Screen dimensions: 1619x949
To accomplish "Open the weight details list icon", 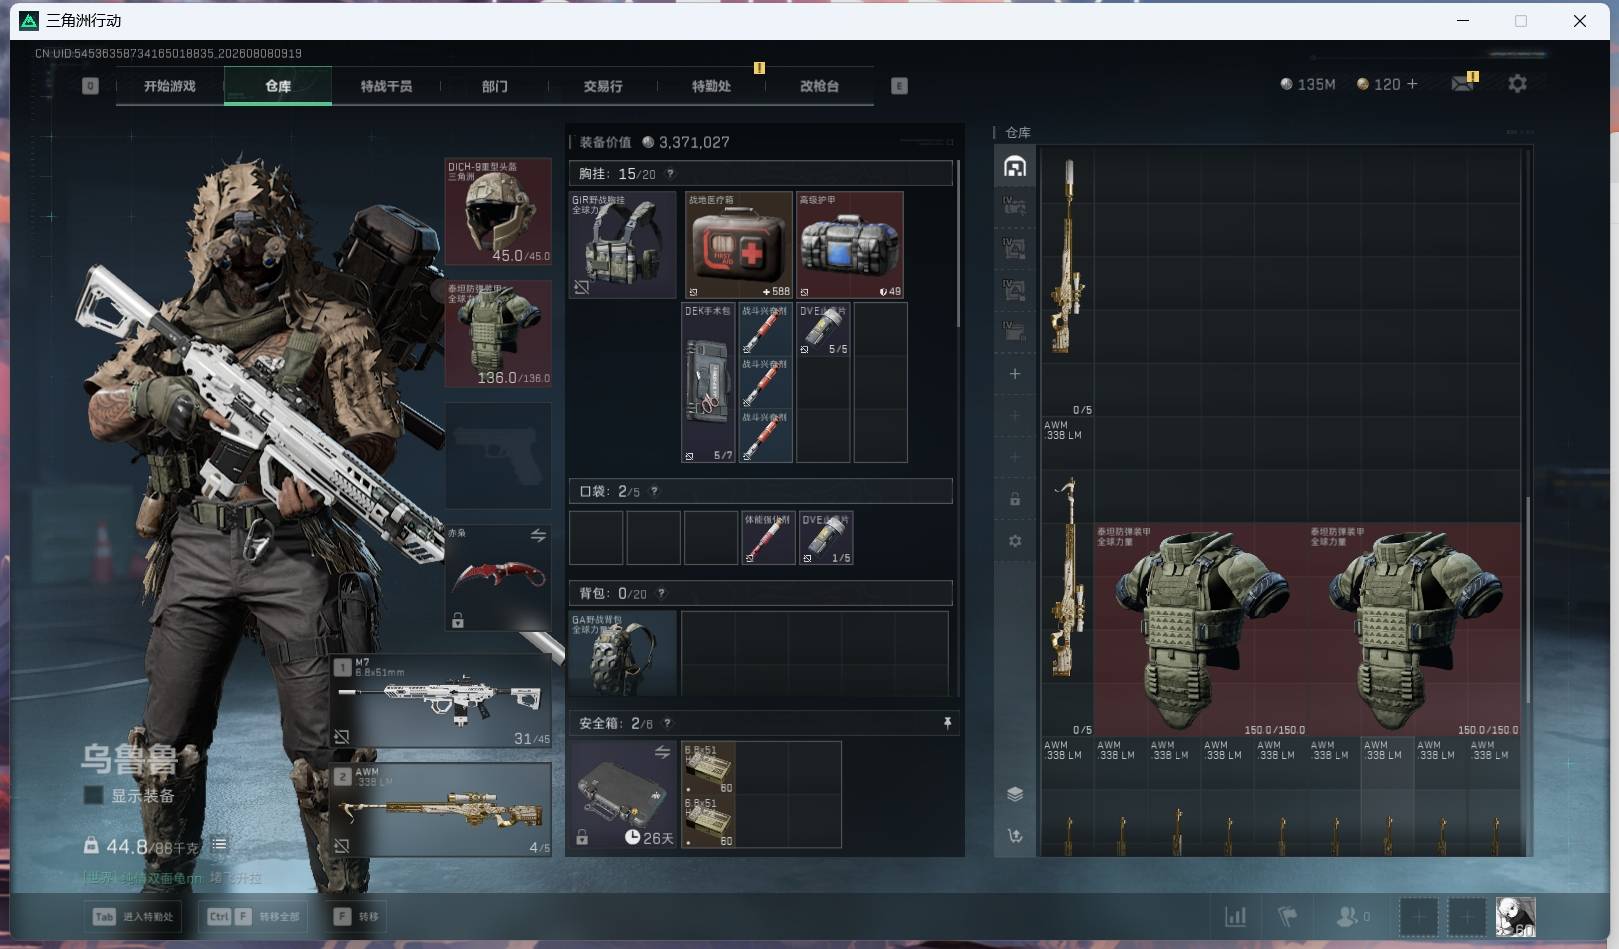I will (x=219, y=845).
